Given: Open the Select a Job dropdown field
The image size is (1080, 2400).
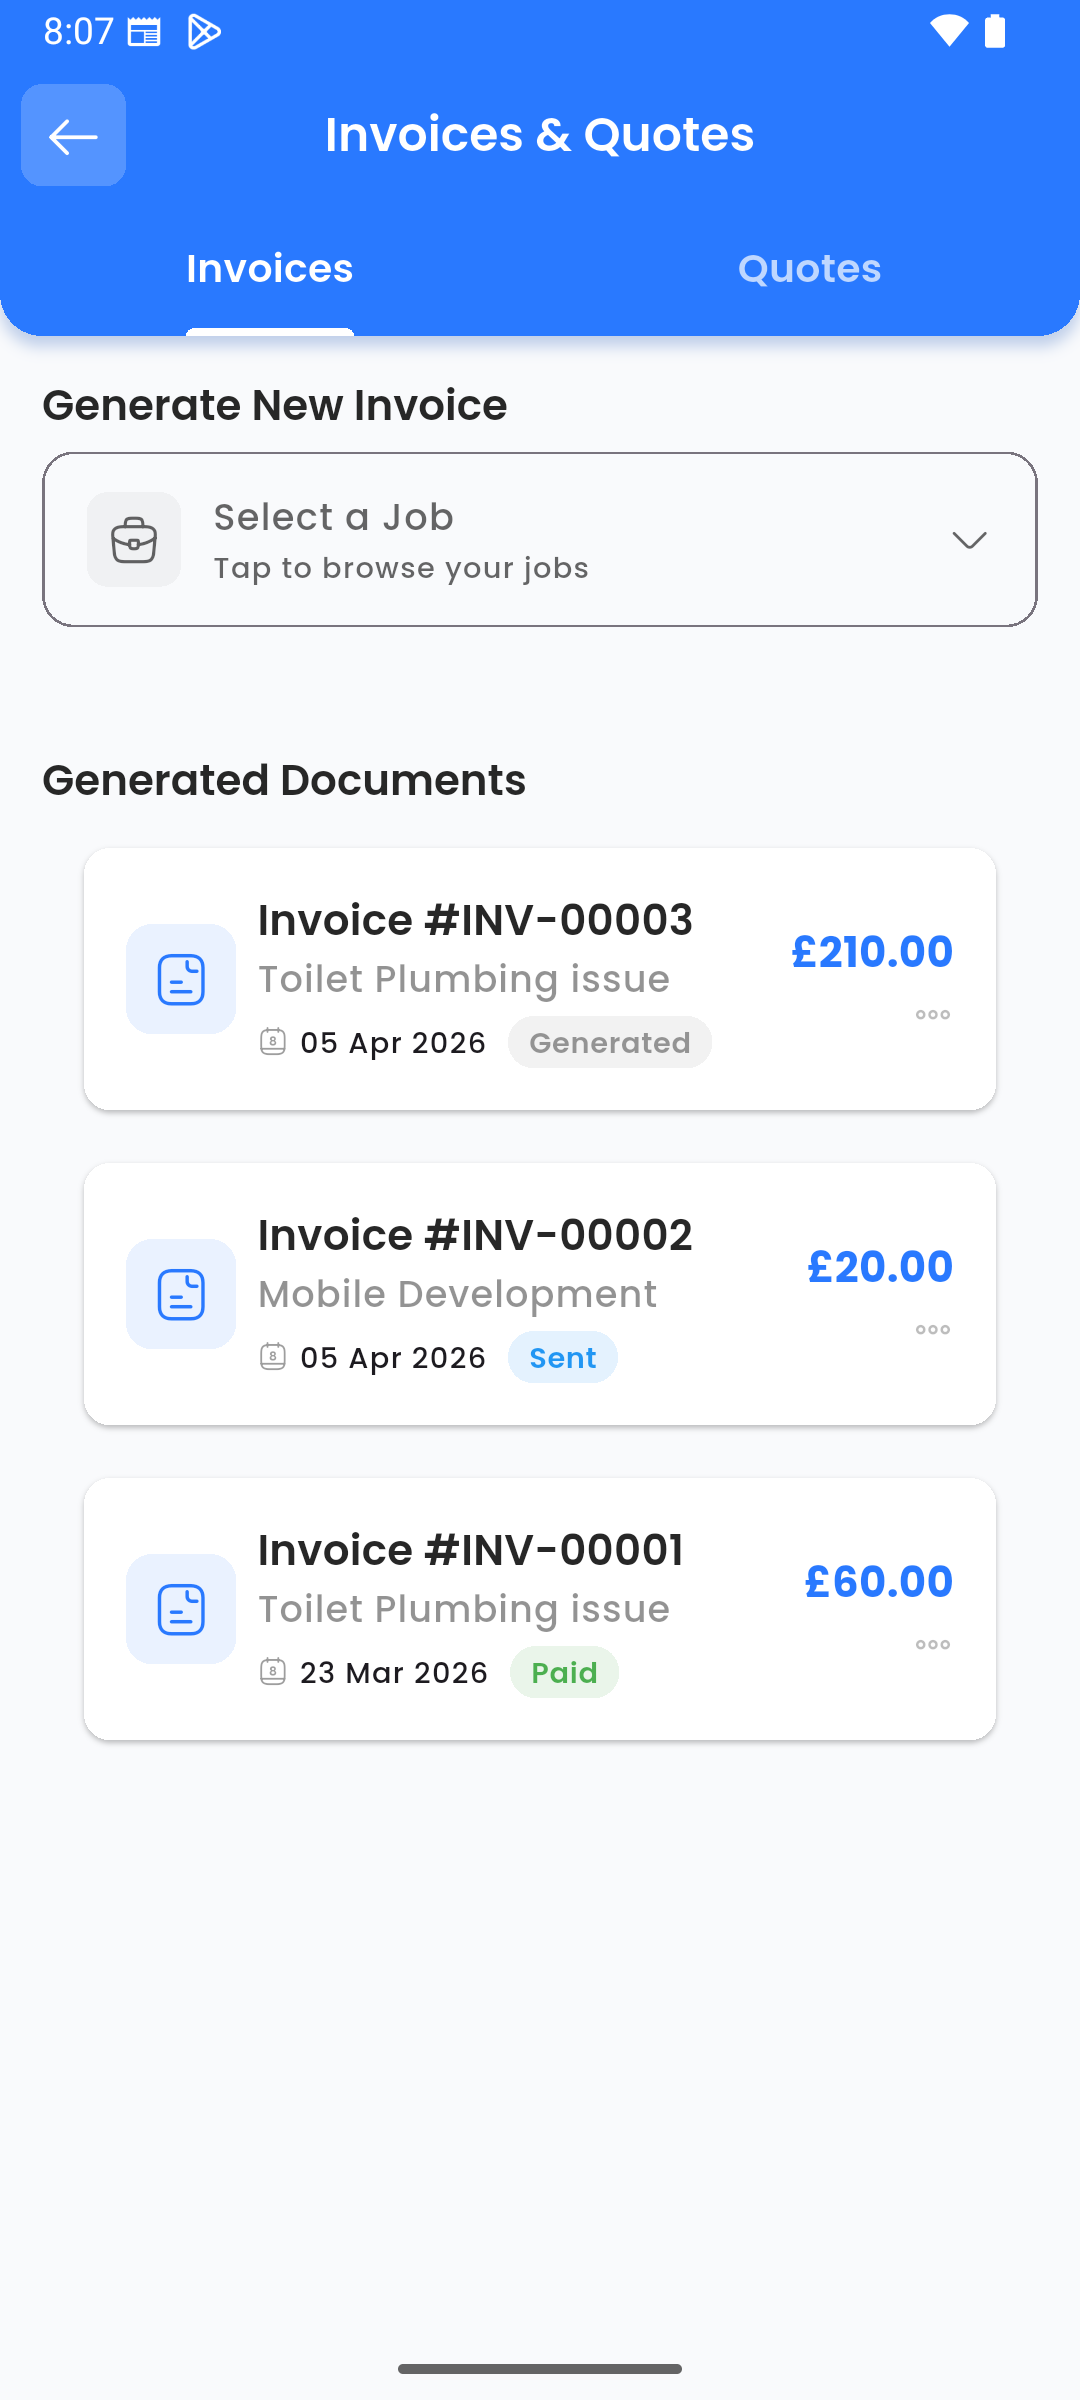Looking at the screenshot, I should (540, 540).
